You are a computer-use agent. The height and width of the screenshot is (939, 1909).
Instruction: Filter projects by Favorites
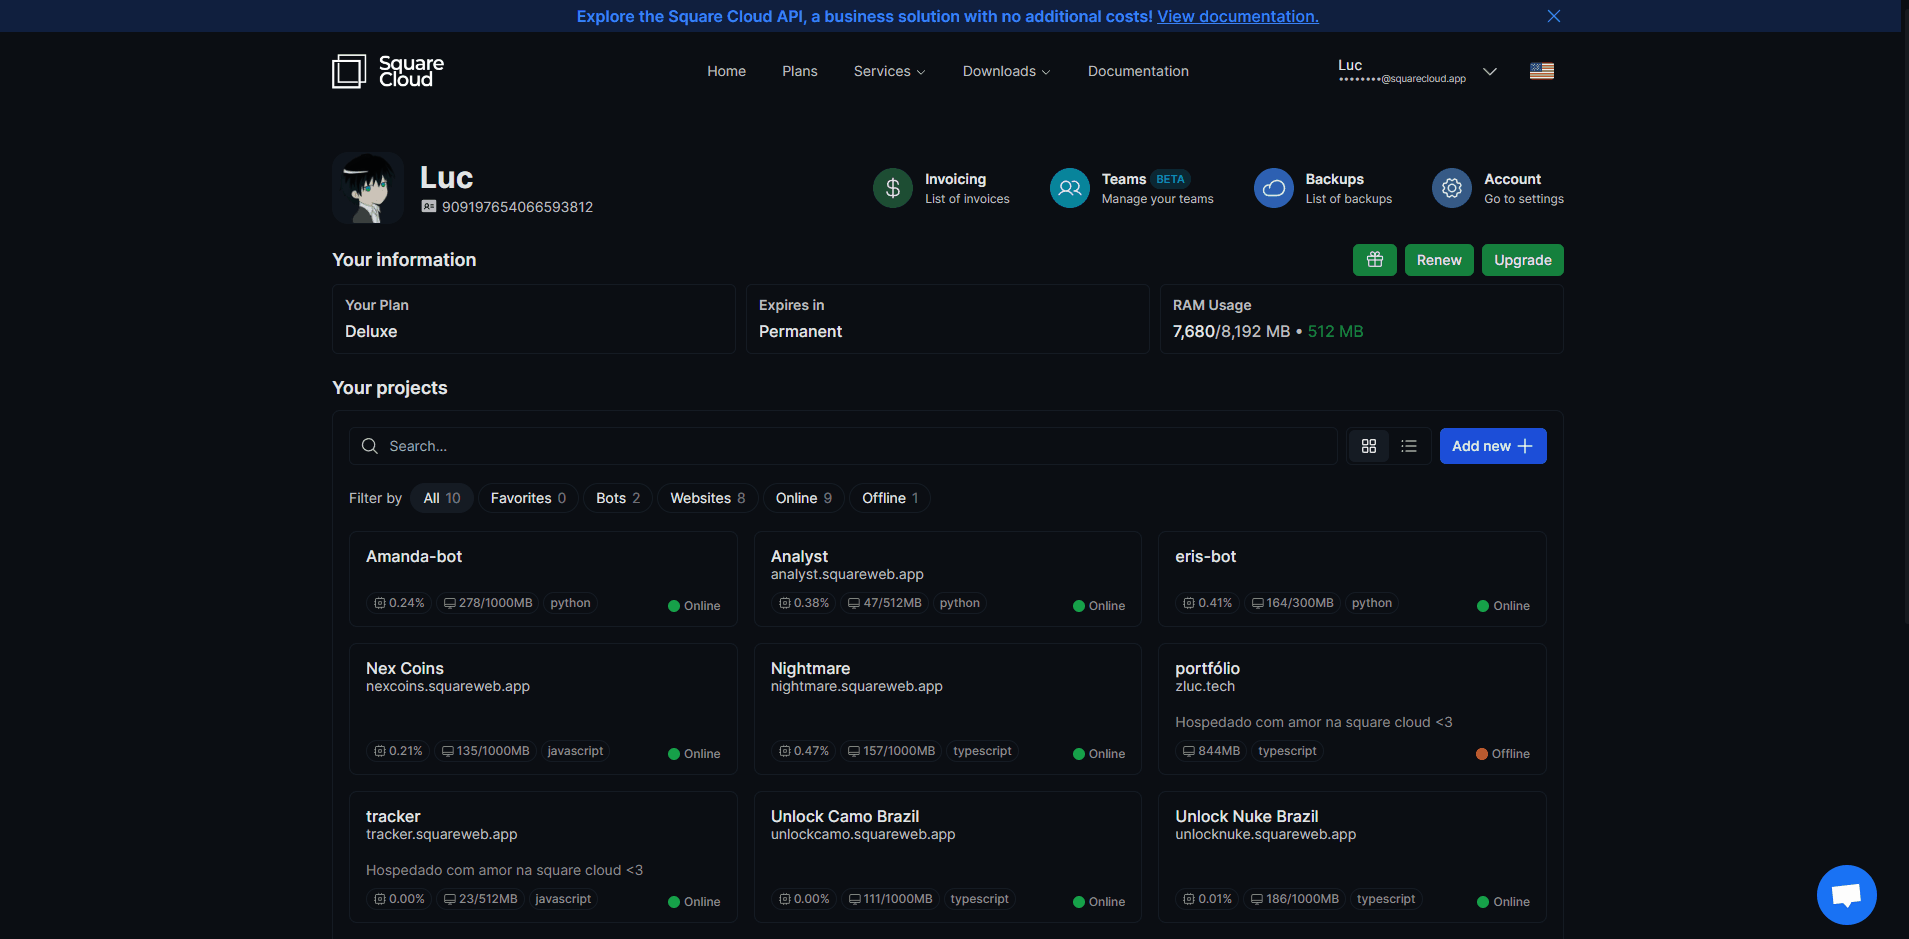[x=528, y=498]
